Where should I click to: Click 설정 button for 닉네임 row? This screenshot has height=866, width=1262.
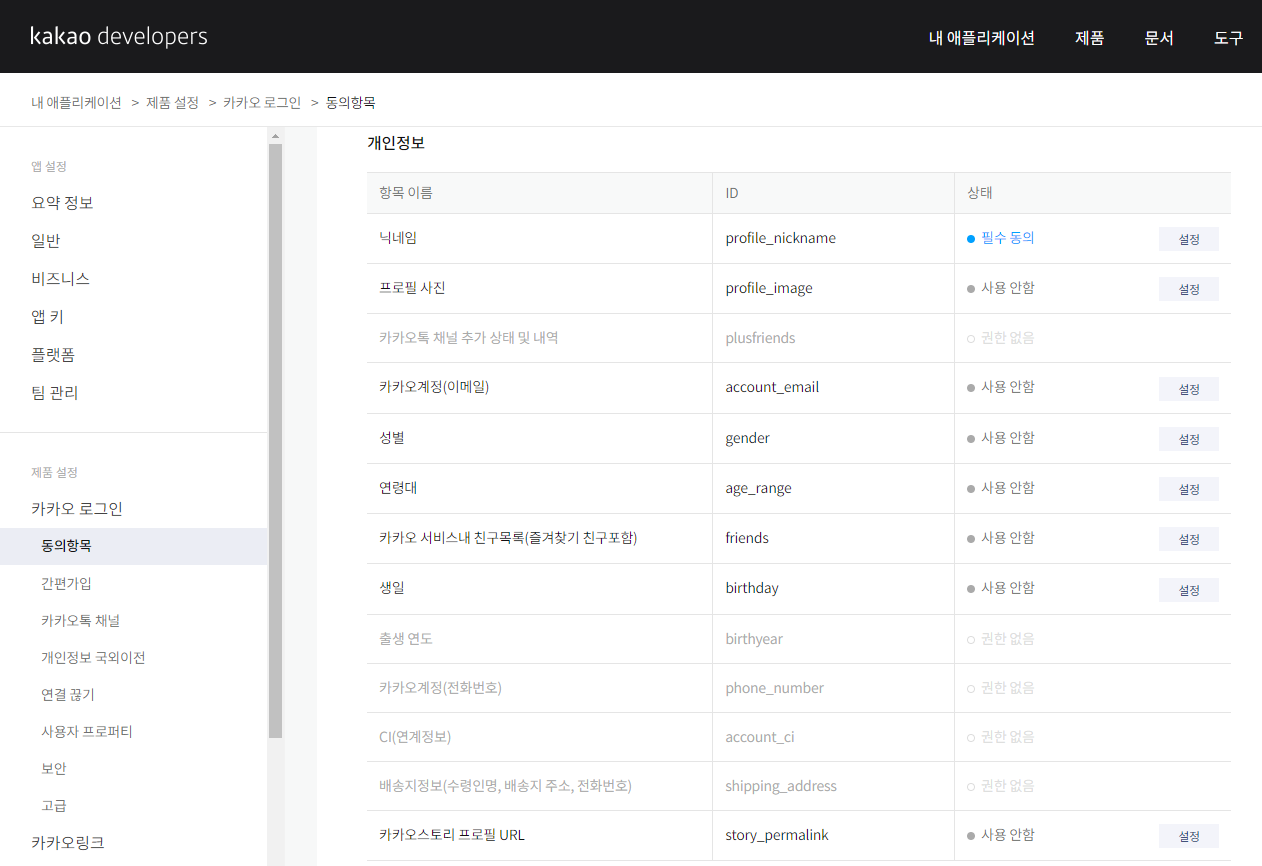pyautogui.click(x=1189, y=239)
